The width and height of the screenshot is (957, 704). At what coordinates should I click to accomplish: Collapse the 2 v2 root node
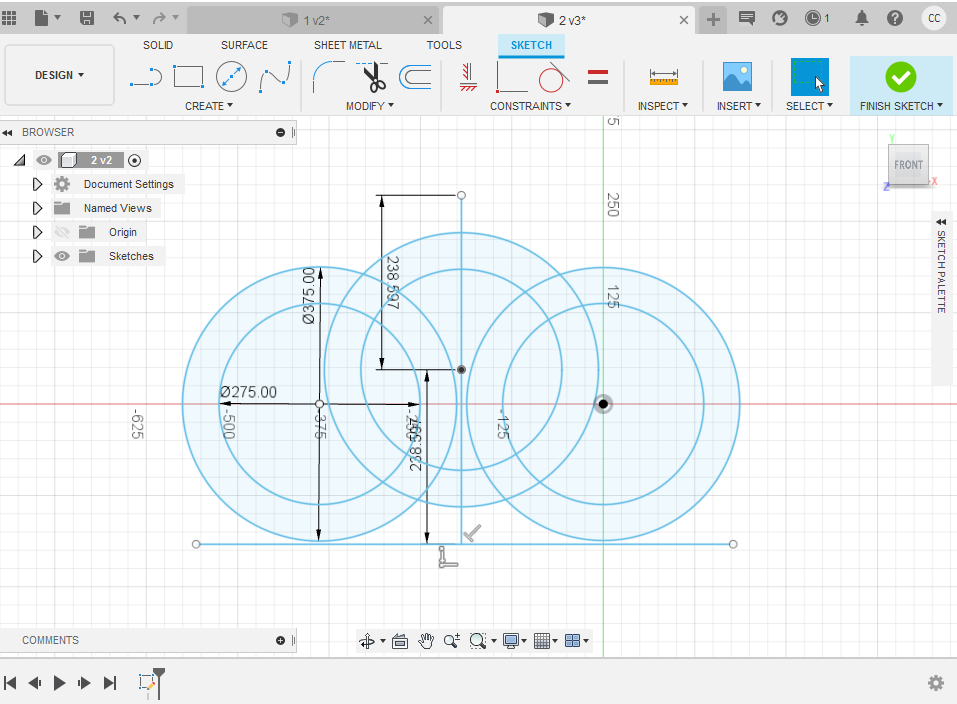click(x=20, y=160)
